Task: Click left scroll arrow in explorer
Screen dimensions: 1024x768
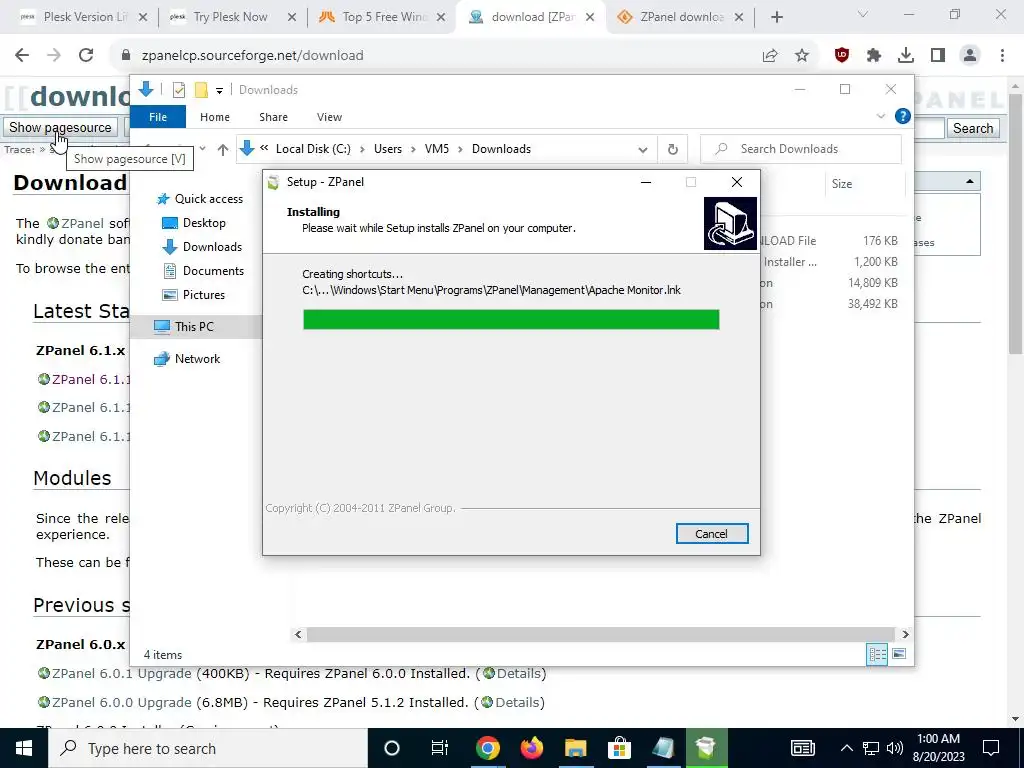Action: point(298,634)
